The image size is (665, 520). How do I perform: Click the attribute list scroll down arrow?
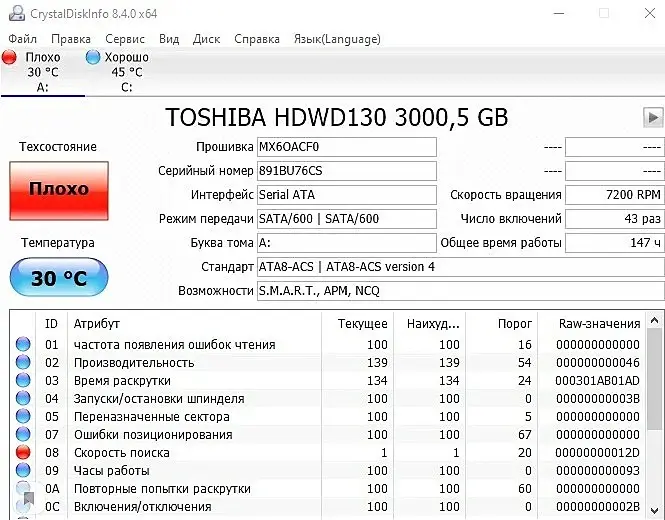point(654,509)
